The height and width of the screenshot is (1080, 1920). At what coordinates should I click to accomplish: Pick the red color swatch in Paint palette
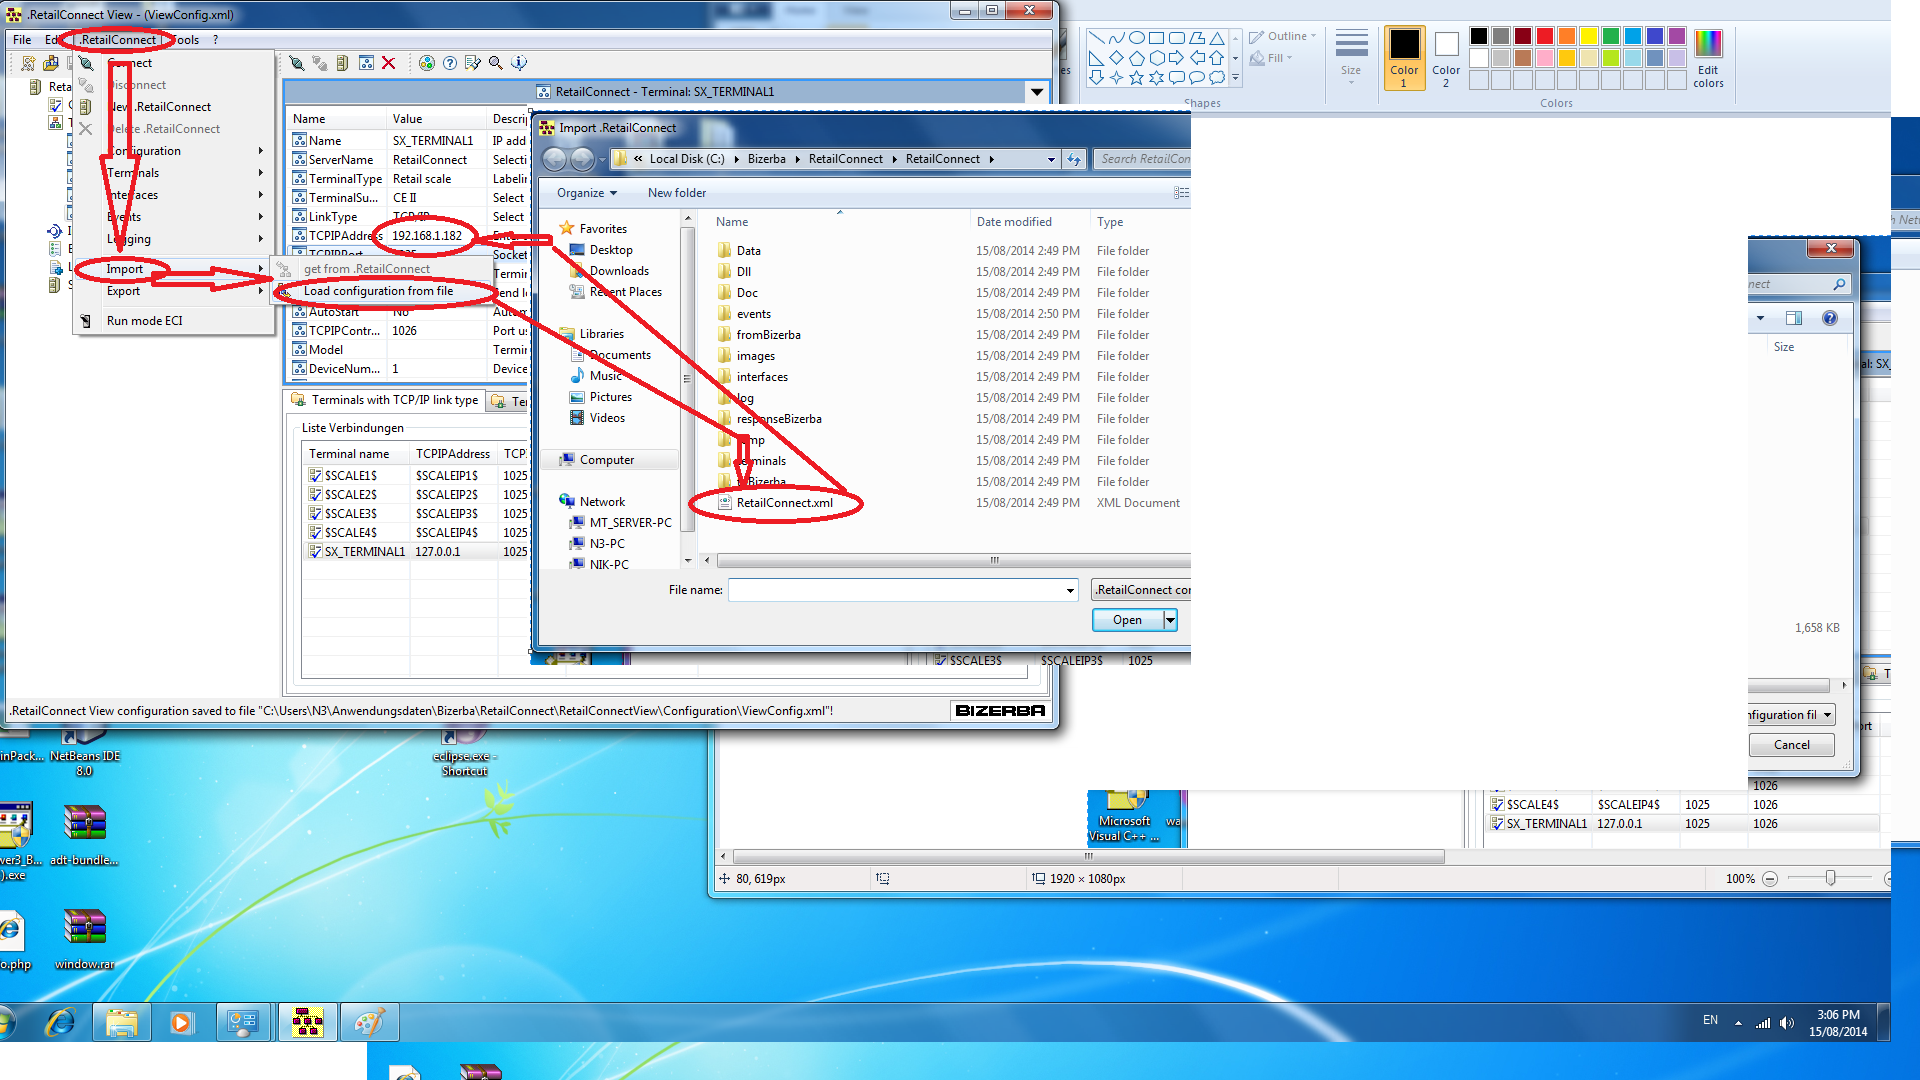[x=1545, y=37]
